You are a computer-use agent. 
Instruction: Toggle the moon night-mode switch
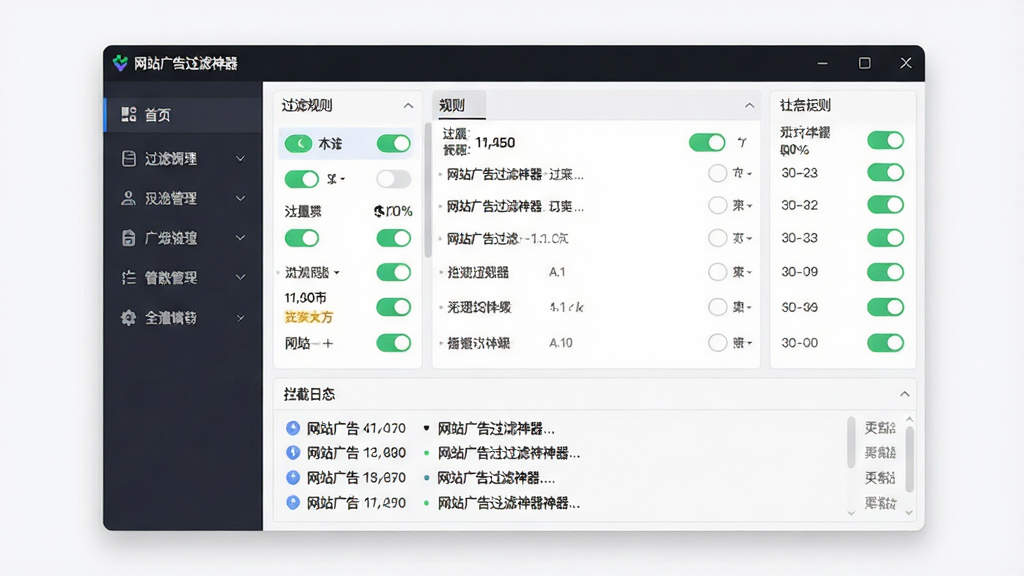tap(298, 144)
